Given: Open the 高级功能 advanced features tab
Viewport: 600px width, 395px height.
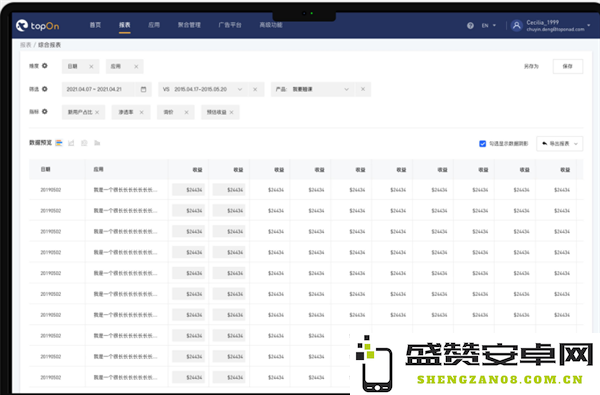Looking at the screenshot, I should pos(271,25).
